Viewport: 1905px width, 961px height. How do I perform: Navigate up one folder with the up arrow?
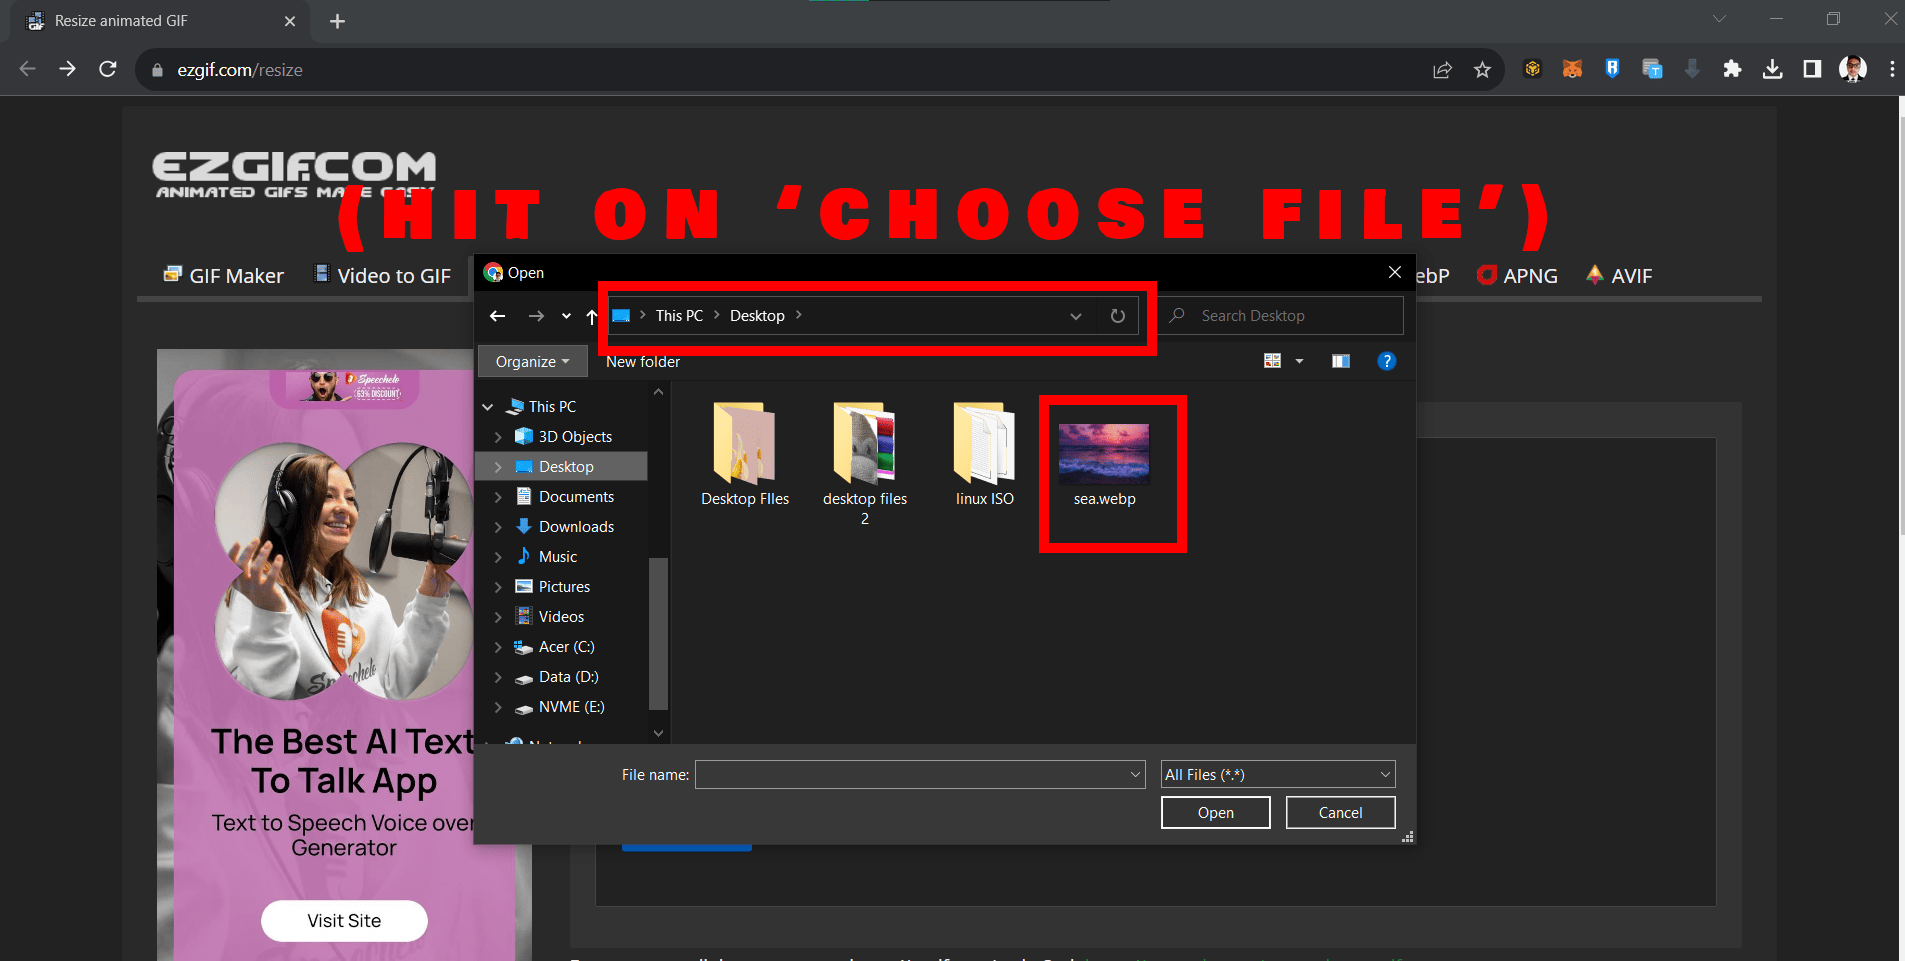coord(590,316)
